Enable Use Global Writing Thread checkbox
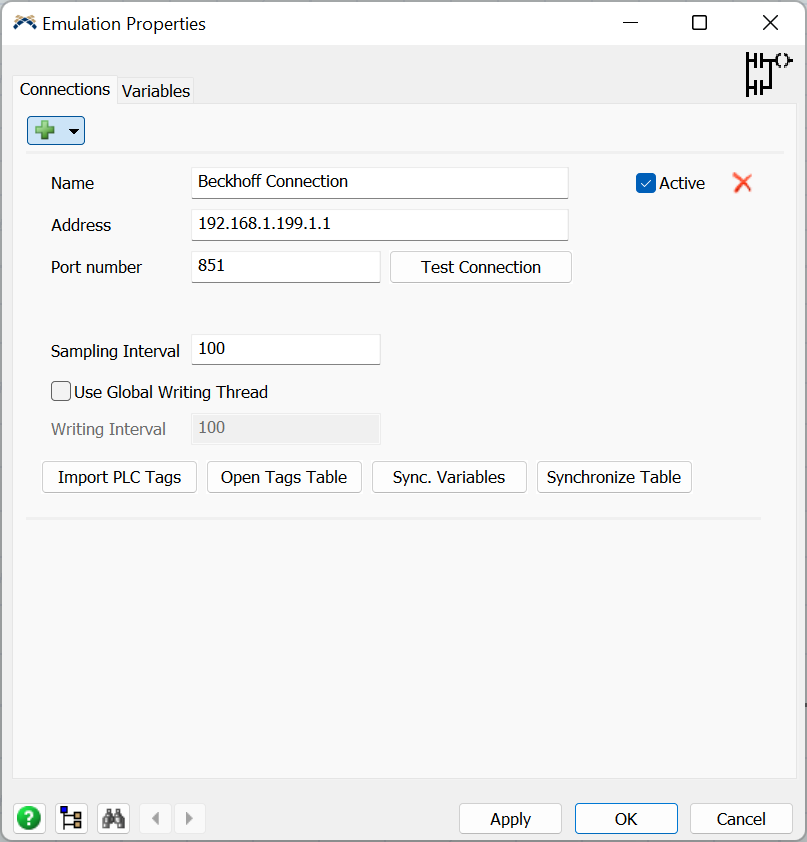807x842 pixels. coord(61,392)
